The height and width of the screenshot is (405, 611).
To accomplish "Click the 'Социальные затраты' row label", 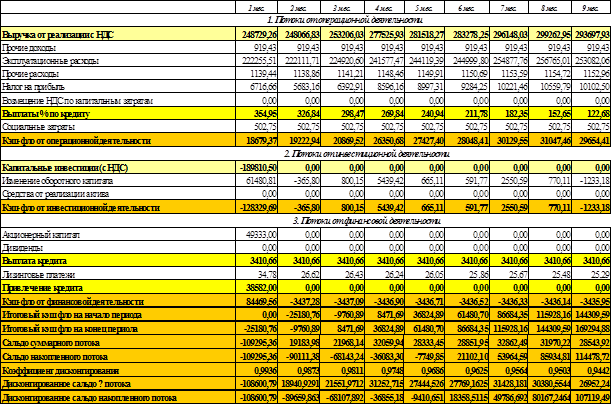I will pos(41,127).
